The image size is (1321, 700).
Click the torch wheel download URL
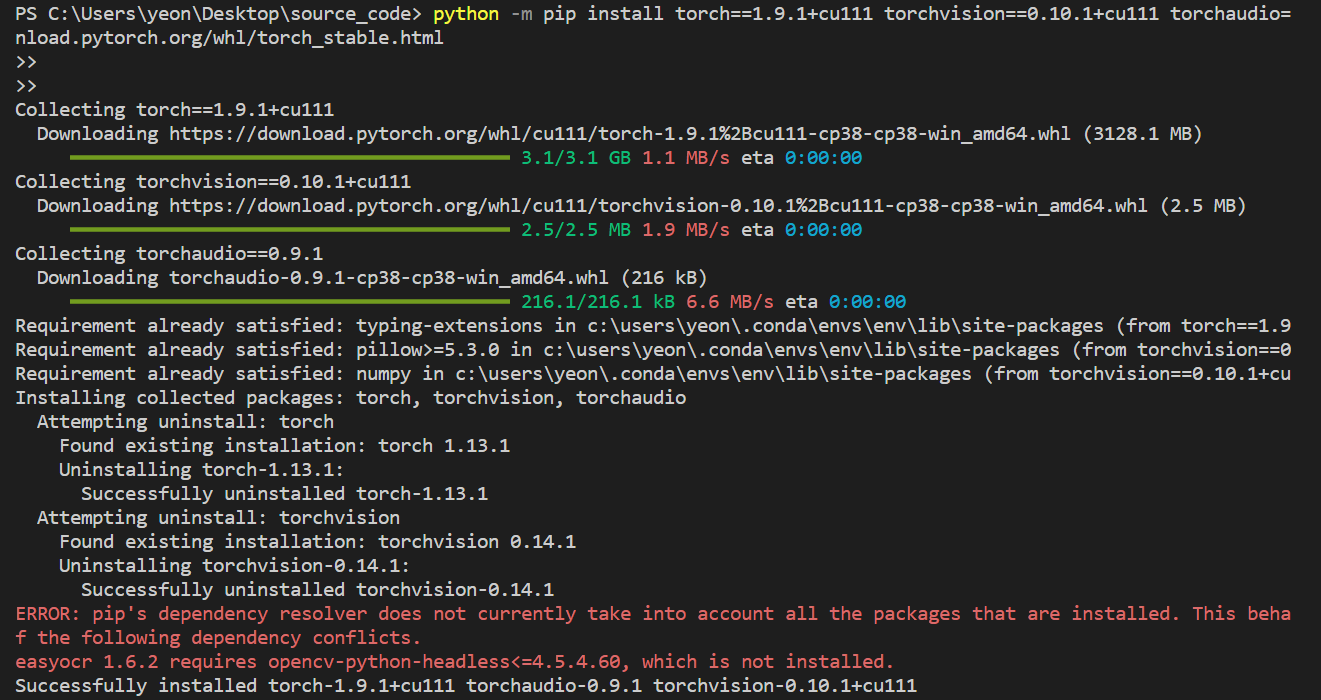coord(620,134)
